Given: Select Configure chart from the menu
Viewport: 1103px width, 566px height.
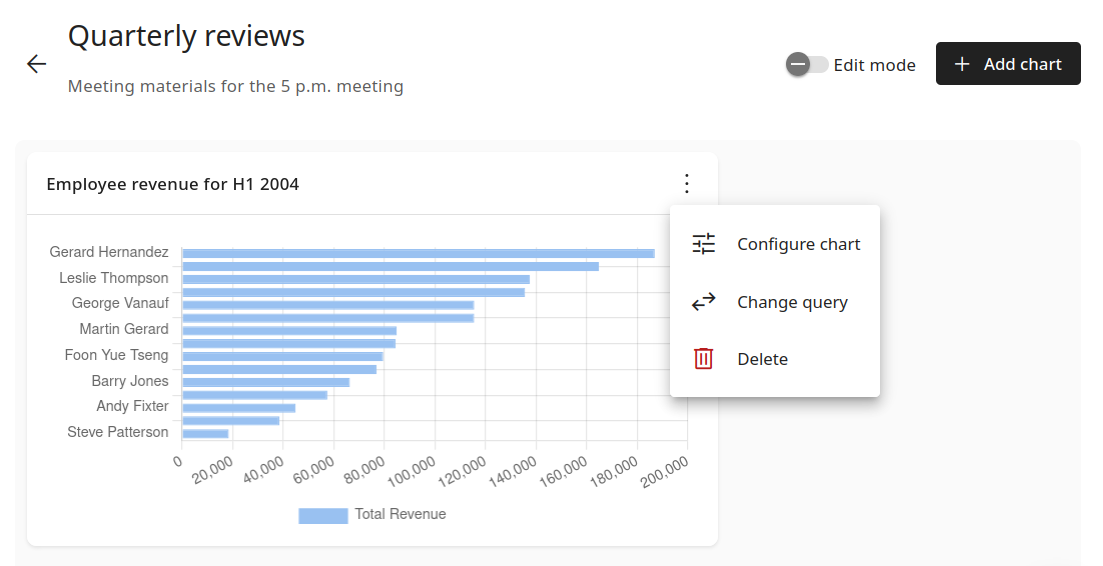Looking at the screenshot, I should pyautogui.click(x=798, y=244).
